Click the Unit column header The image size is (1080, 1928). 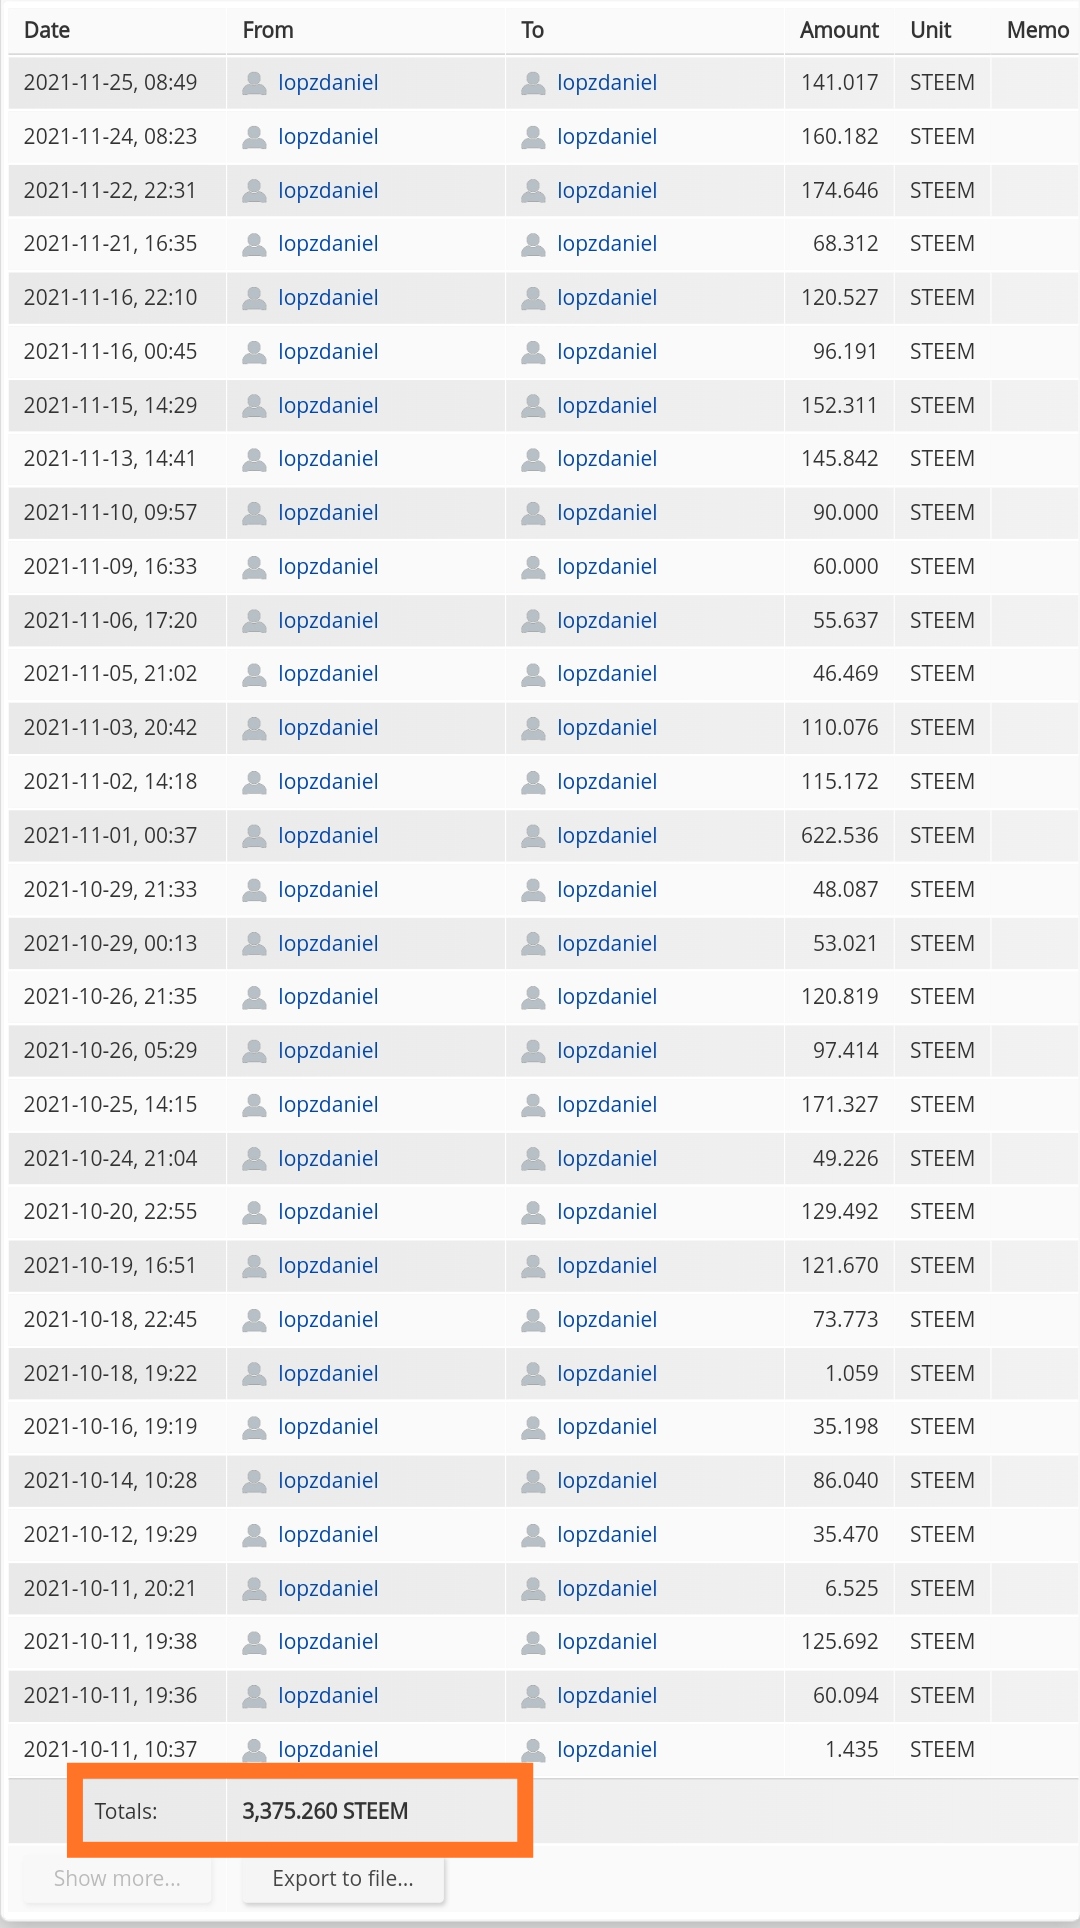[x=930, y=30]
